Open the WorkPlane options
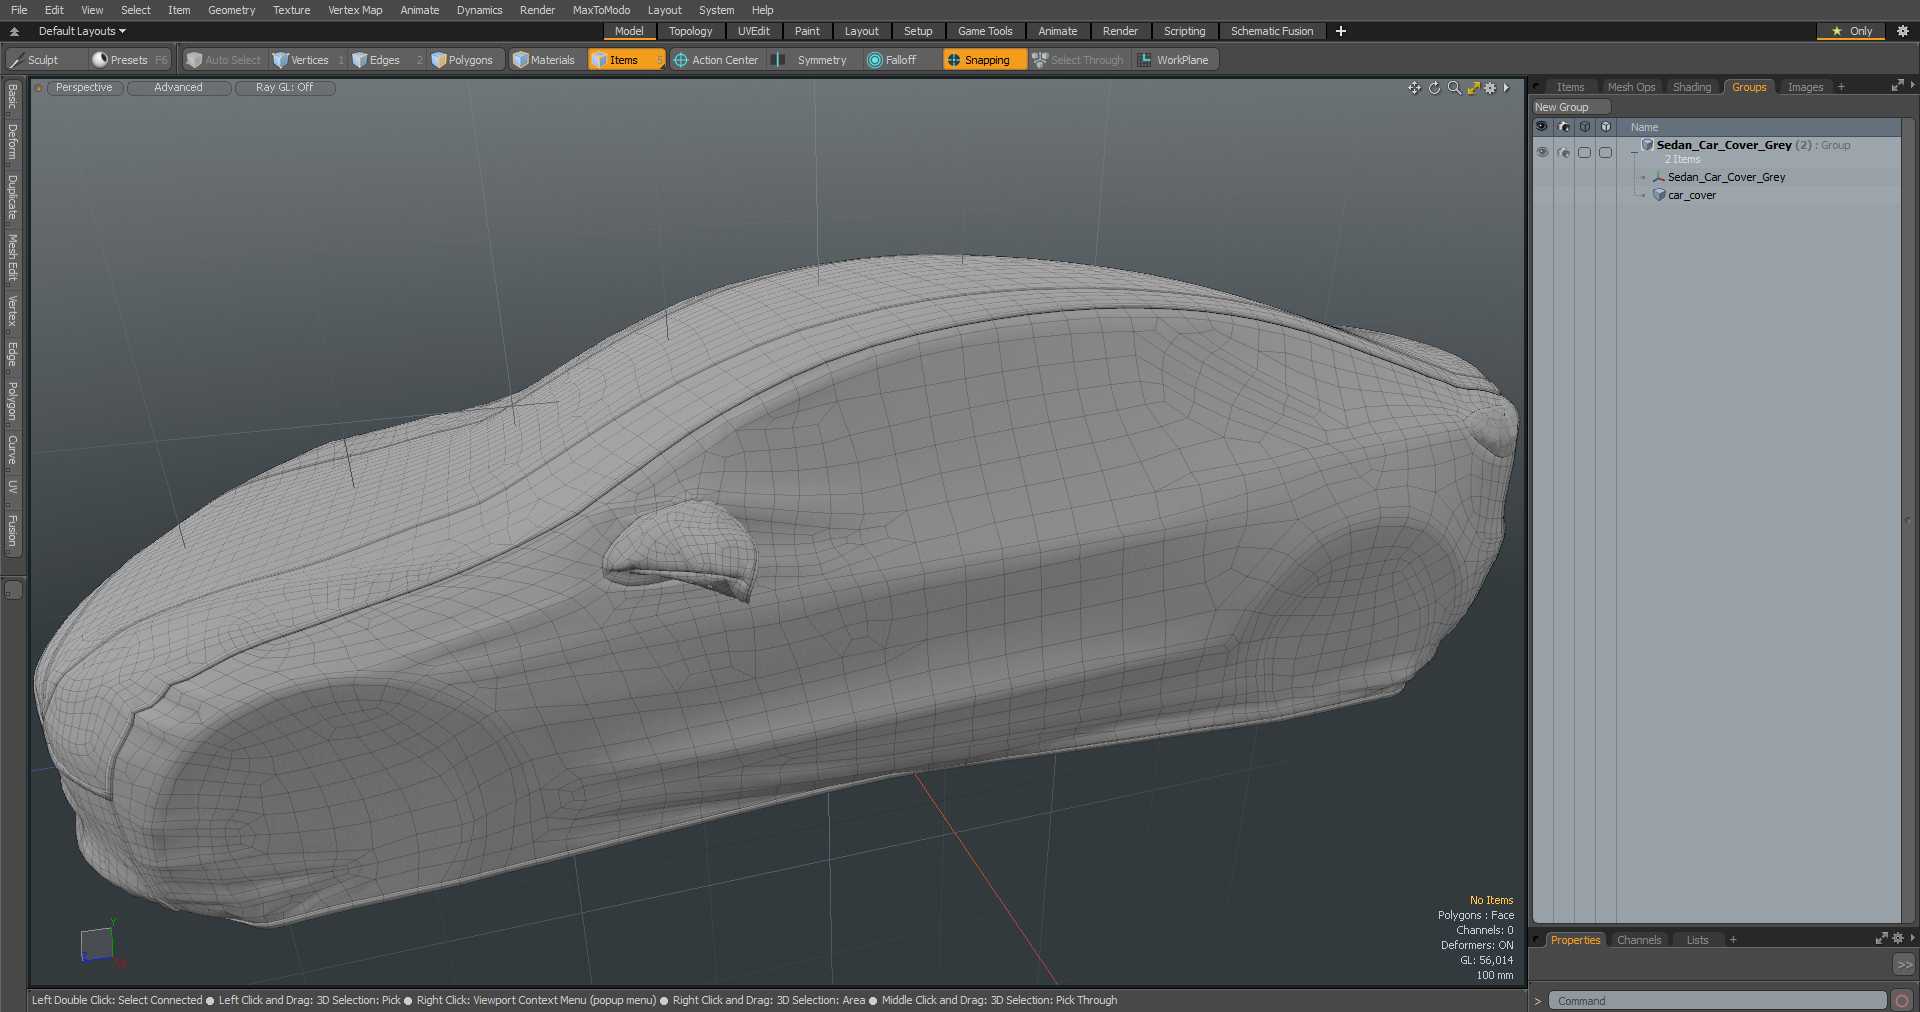 pyautogui.click(x=1174, y=60)
